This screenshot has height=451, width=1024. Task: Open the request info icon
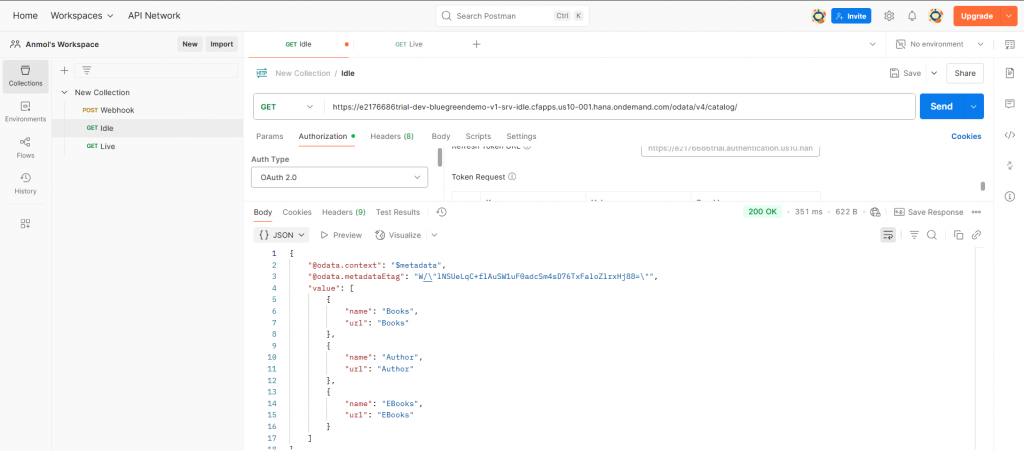pyautogui.click(x=1010, y=196)
